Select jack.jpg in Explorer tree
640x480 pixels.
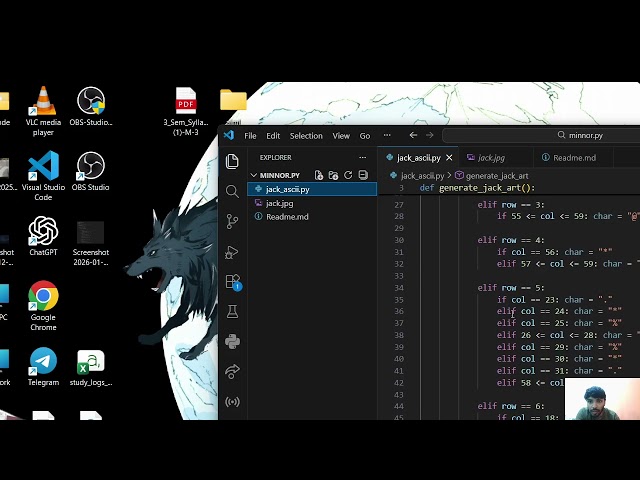click(312, 203)
